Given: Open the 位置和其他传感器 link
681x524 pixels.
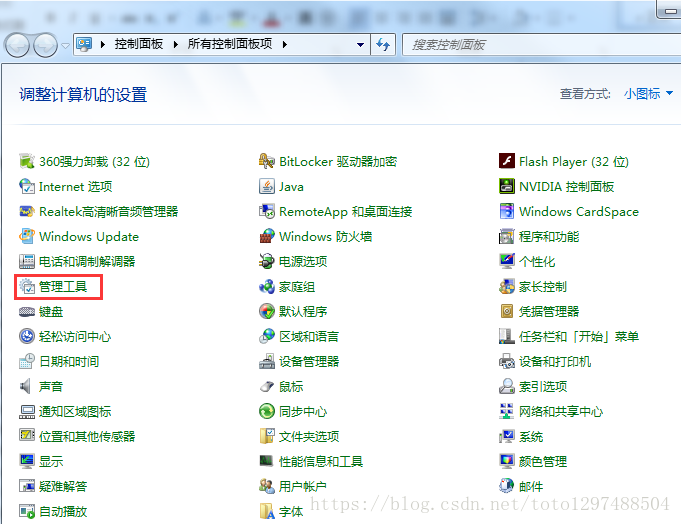Looking at the screenshot, I should coord(87,437).
